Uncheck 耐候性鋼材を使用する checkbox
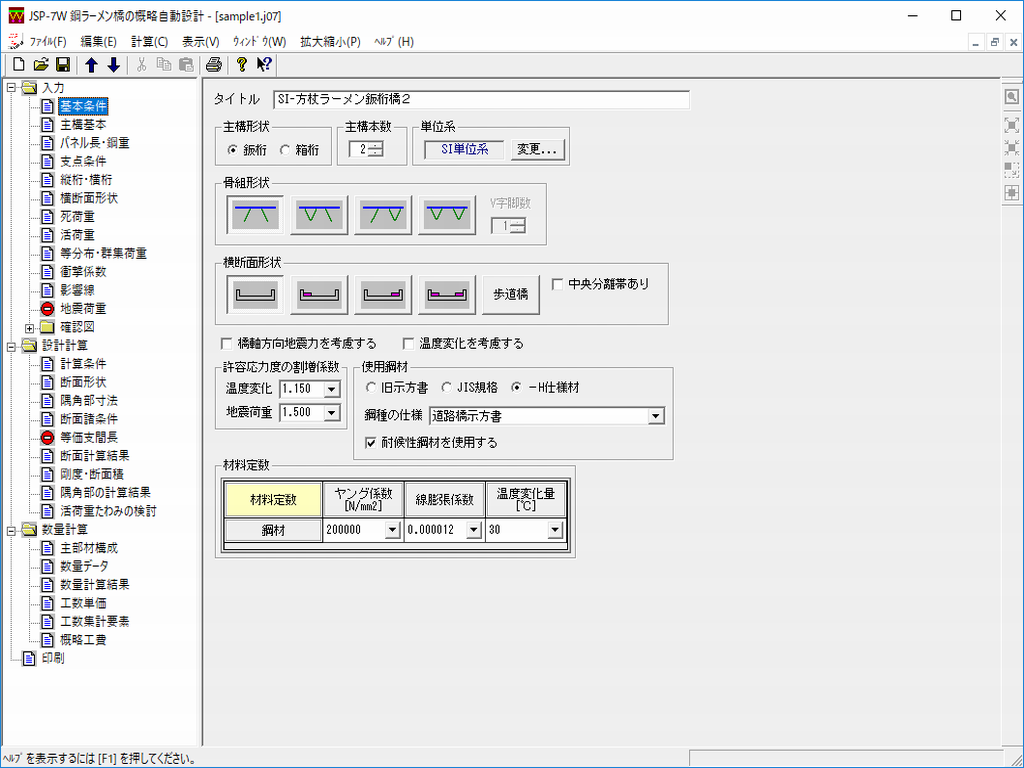1024x768 pixels. [372, 442]
